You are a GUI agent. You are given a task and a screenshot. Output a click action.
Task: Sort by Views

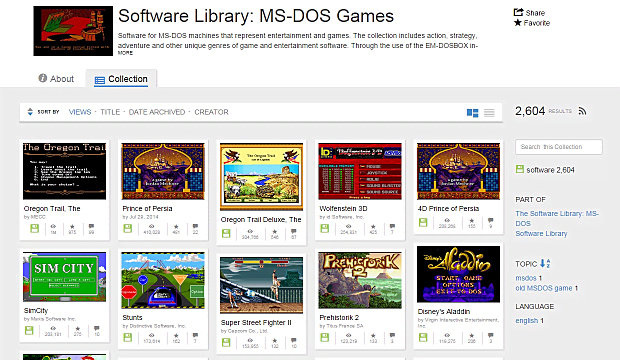click(x=80, y=112)
